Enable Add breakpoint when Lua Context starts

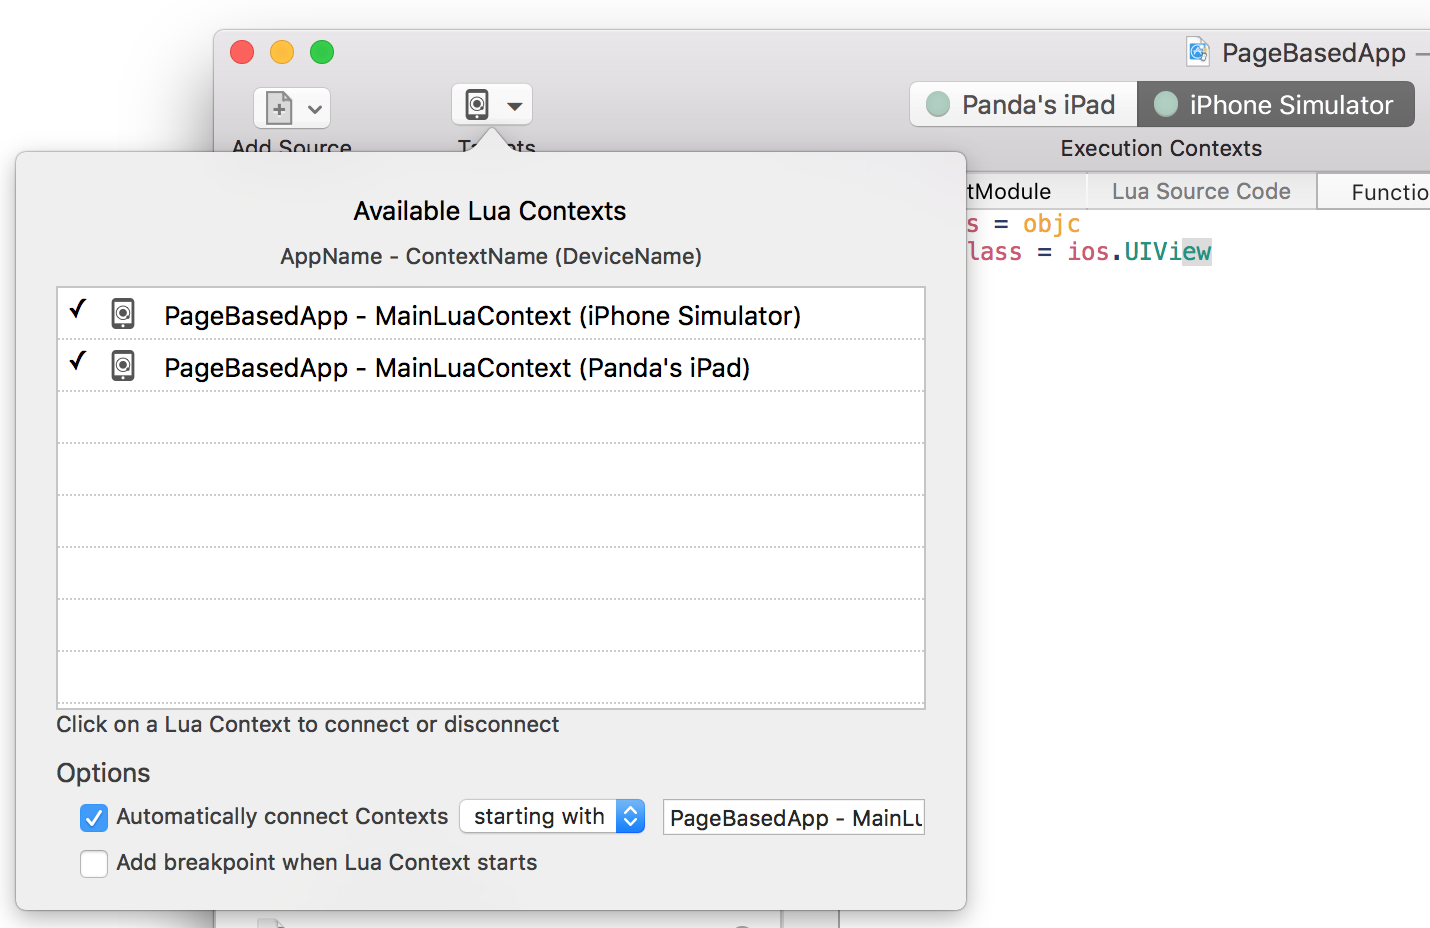pos(94,864)
